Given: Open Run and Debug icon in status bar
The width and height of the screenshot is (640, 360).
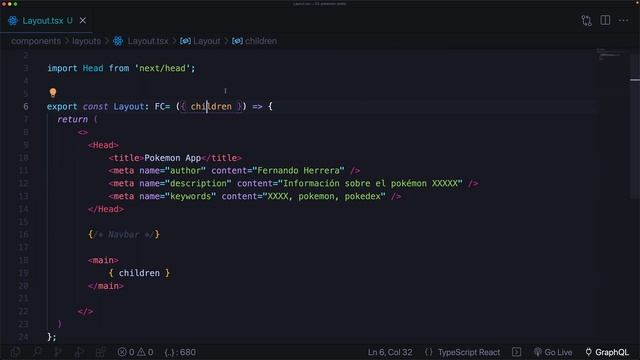Looking at the screenshot, I should 79,352.
